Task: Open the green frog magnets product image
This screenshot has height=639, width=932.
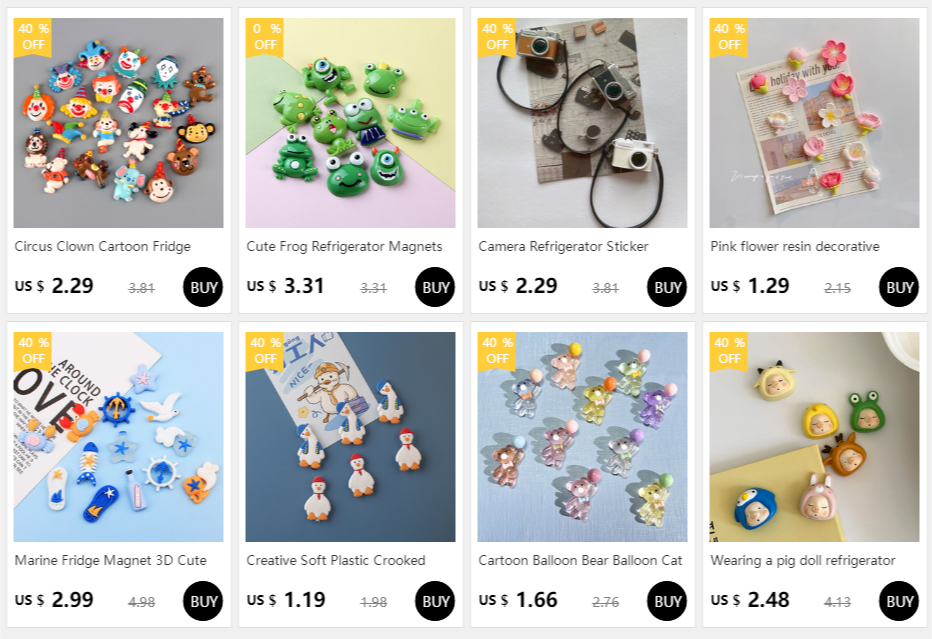Action: click(350, 122)
